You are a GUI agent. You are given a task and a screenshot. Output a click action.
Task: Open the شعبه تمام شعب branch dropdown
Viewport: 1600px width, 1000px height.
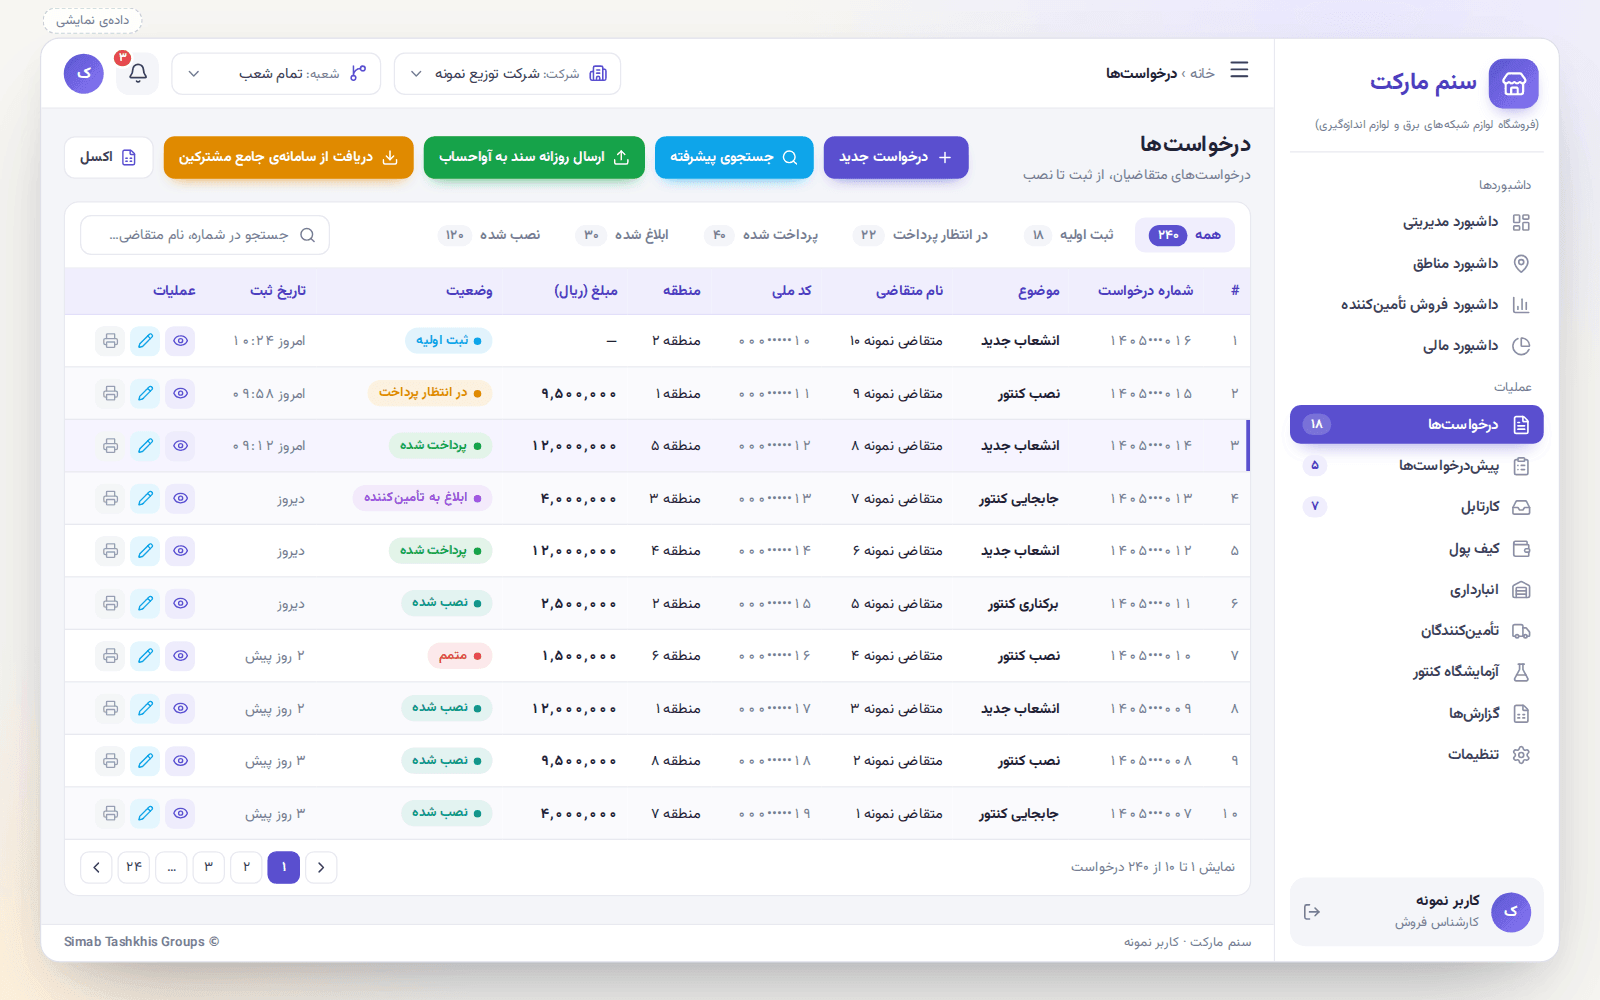point(276,74)
